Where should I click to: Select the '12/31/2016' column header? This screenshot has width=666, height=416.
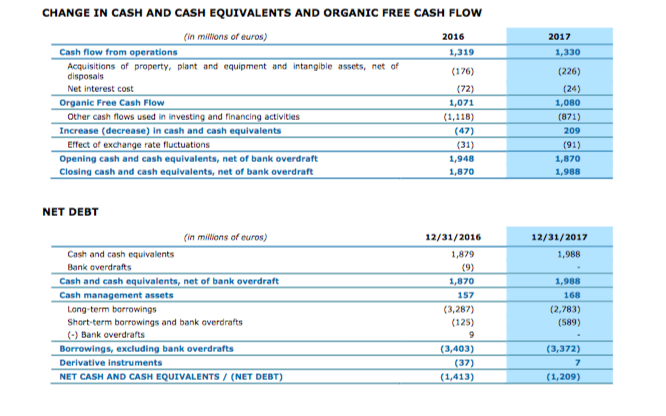[x=453, y=237]
